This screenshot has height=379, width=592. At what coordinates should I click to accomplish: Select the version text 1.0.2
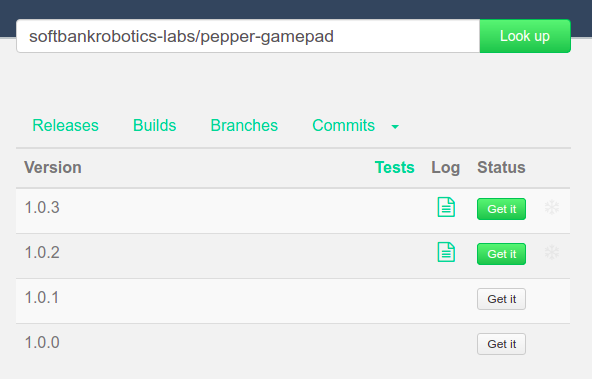[42, 252]
